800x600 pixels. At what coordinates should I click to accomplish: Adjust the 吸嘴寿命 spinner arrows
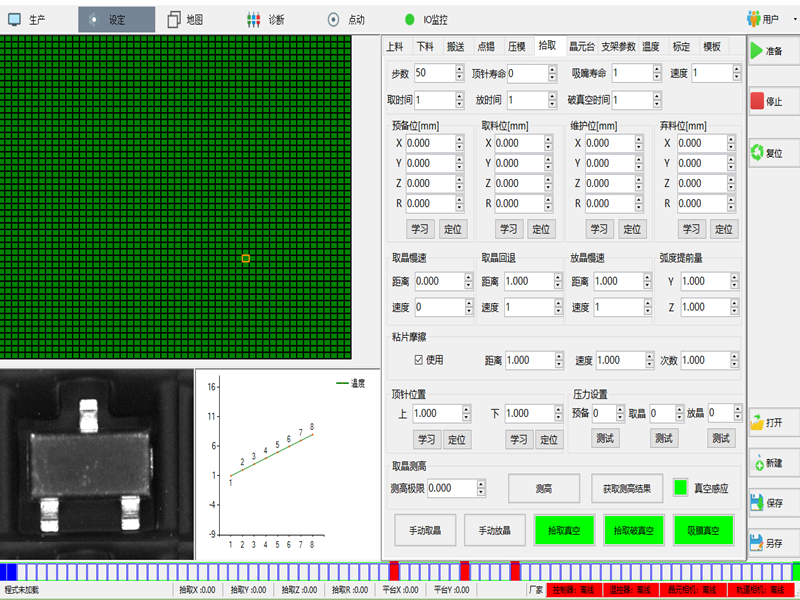point(657,73)
